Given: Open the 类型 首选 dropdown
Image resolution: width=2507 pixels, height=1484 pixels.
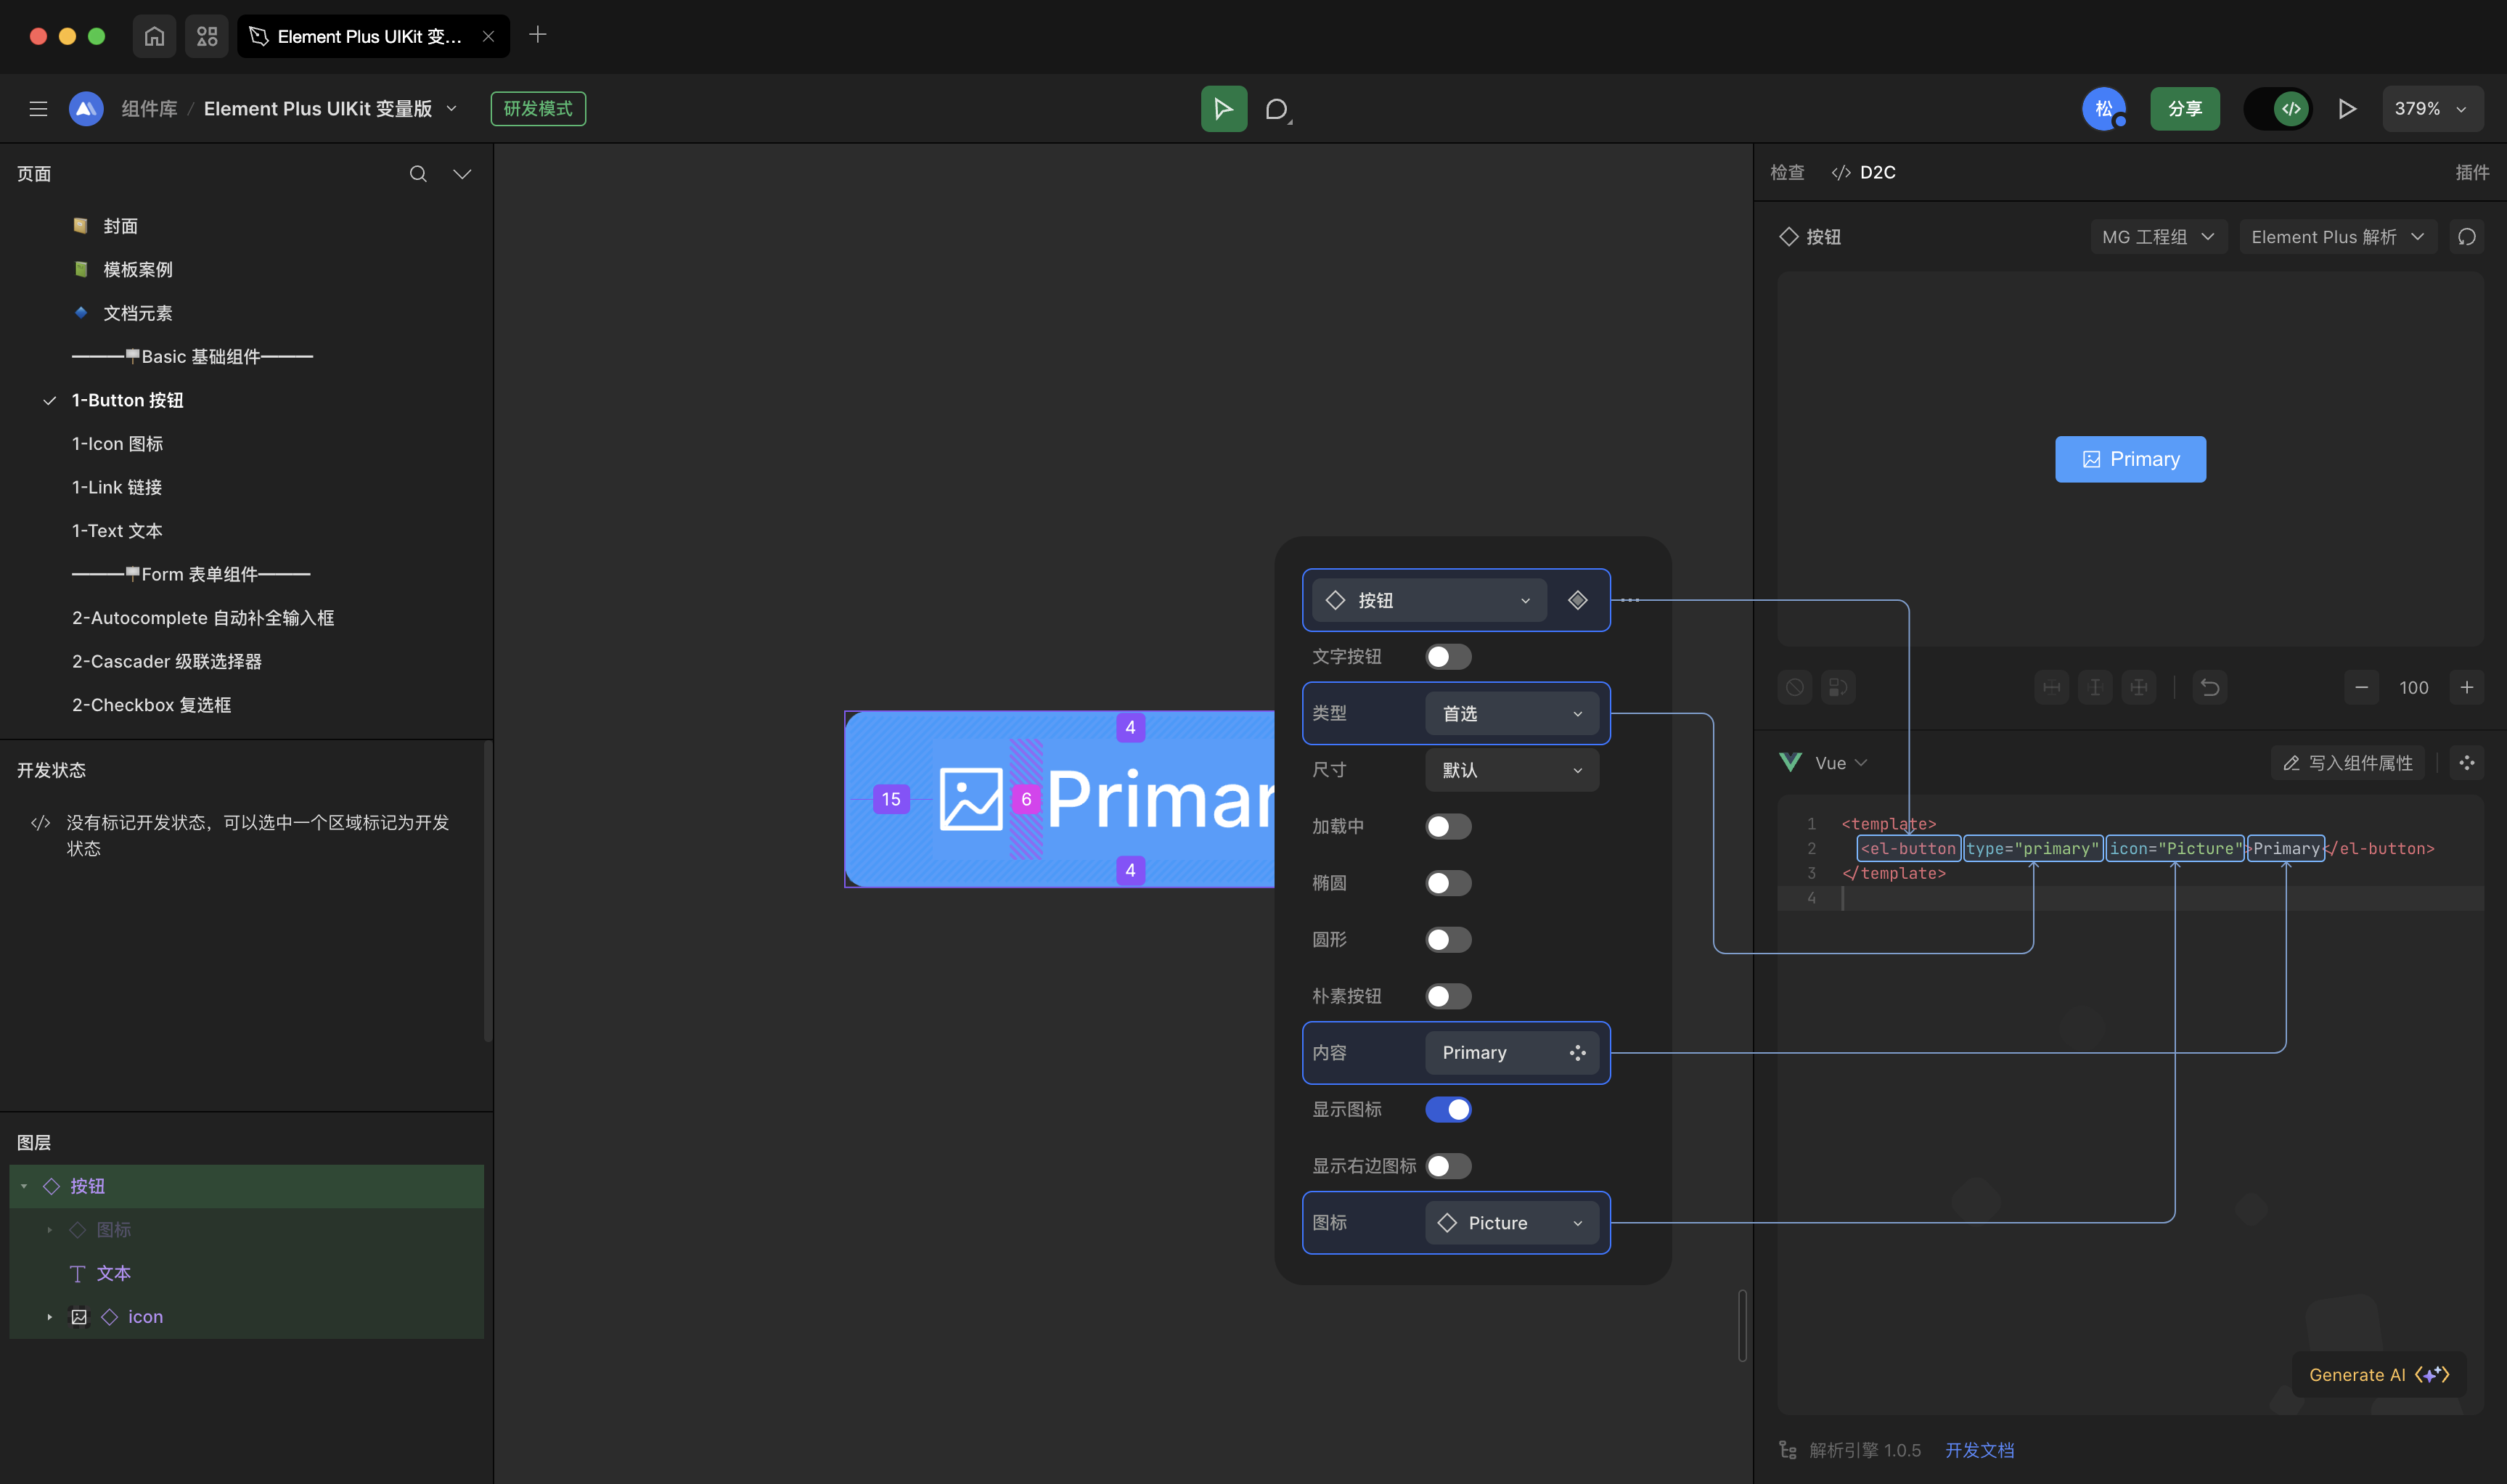Looking at the screenshot, I should pyautogui.click(x=1511, y=713).
